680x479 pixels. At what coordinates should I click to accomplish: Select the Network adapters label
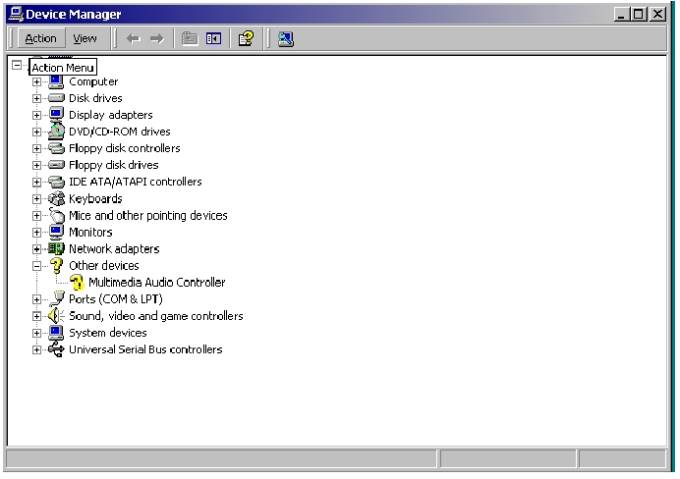[x=114, y=249]
